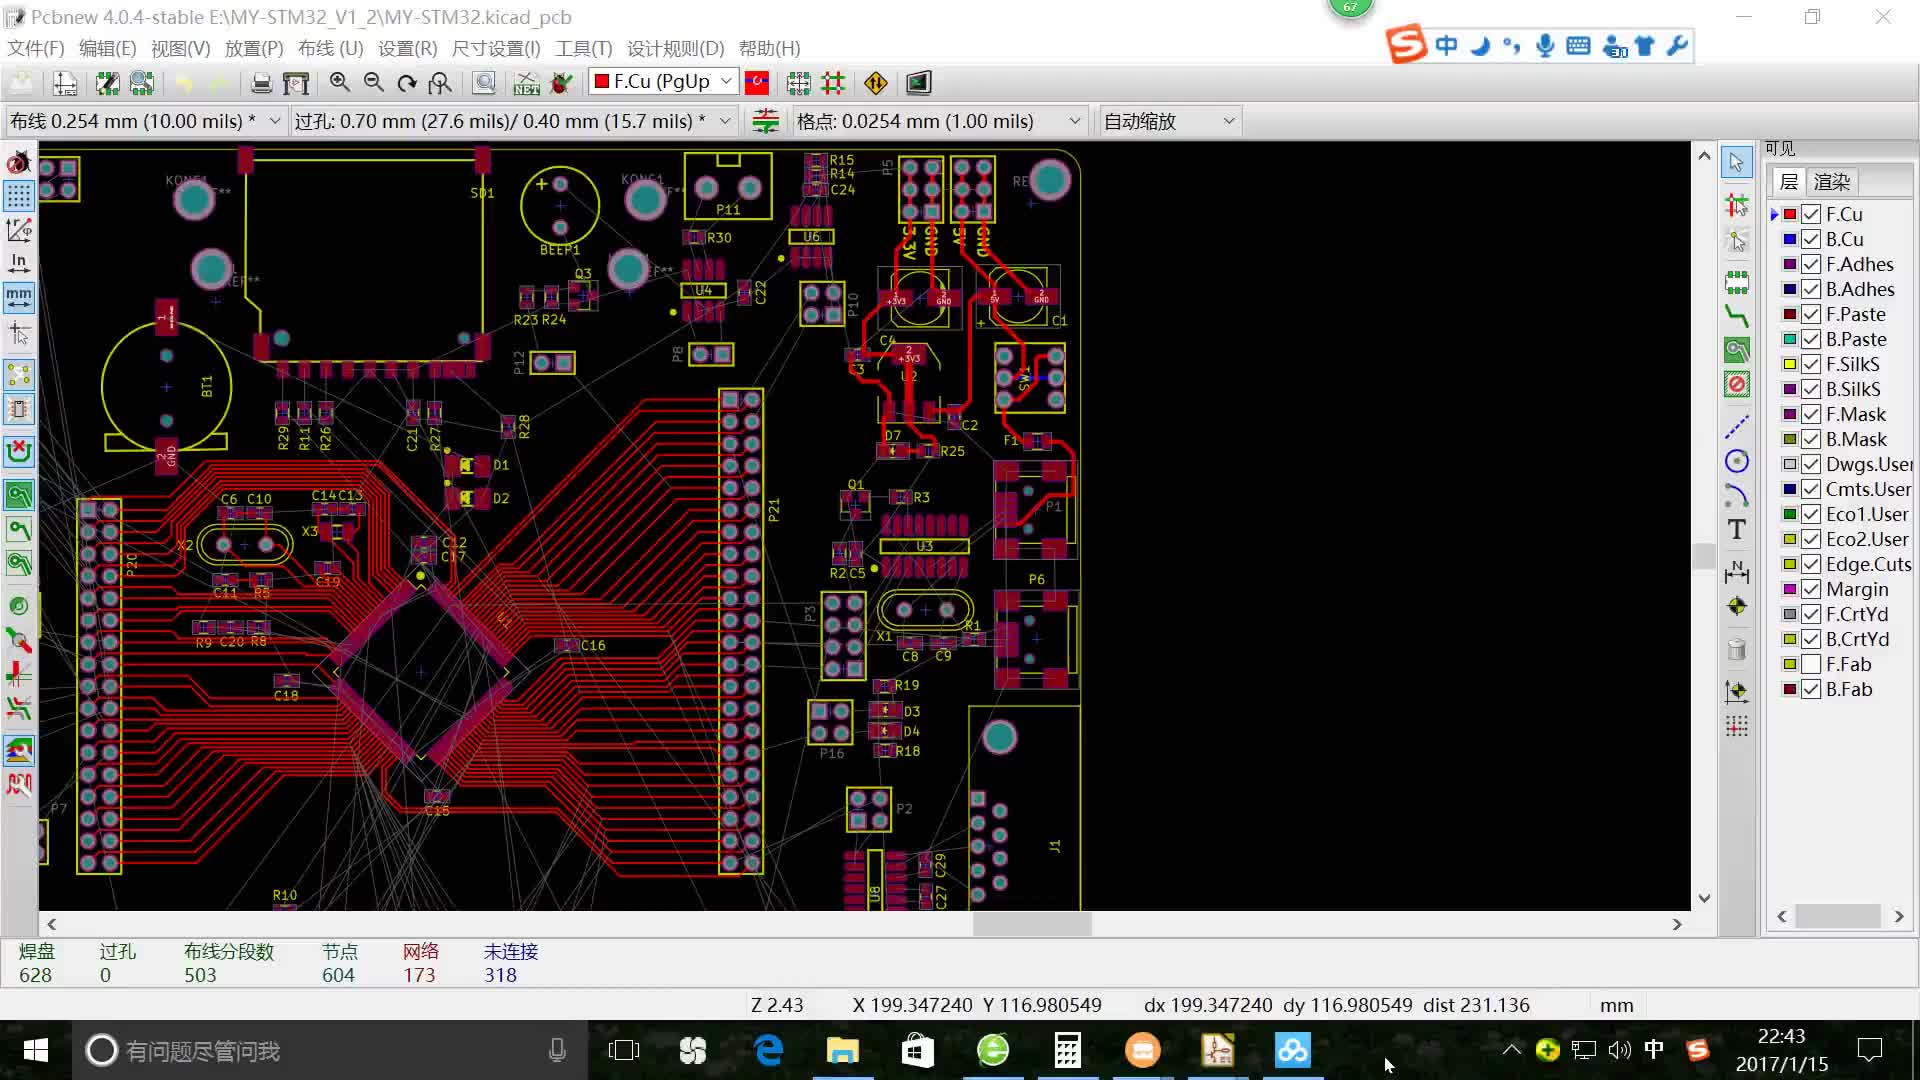
Task: Open Microsoft Edge from the taskbar
Action: [x=768, y=1050]
